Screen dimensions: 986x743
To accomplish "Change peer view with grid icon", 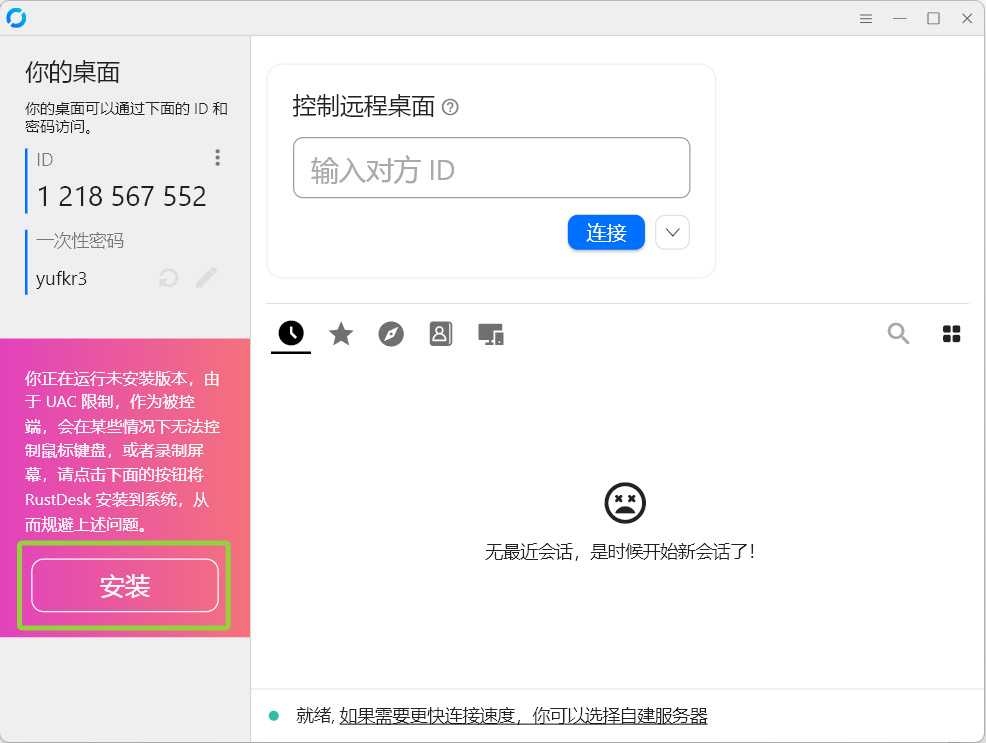I will coord(951,334).
